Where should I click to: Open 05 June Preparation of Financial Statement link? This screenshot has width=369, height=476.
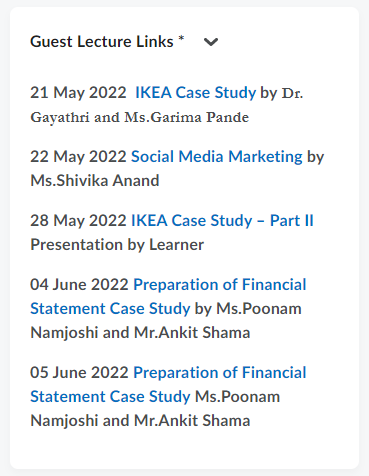[168, 384]
